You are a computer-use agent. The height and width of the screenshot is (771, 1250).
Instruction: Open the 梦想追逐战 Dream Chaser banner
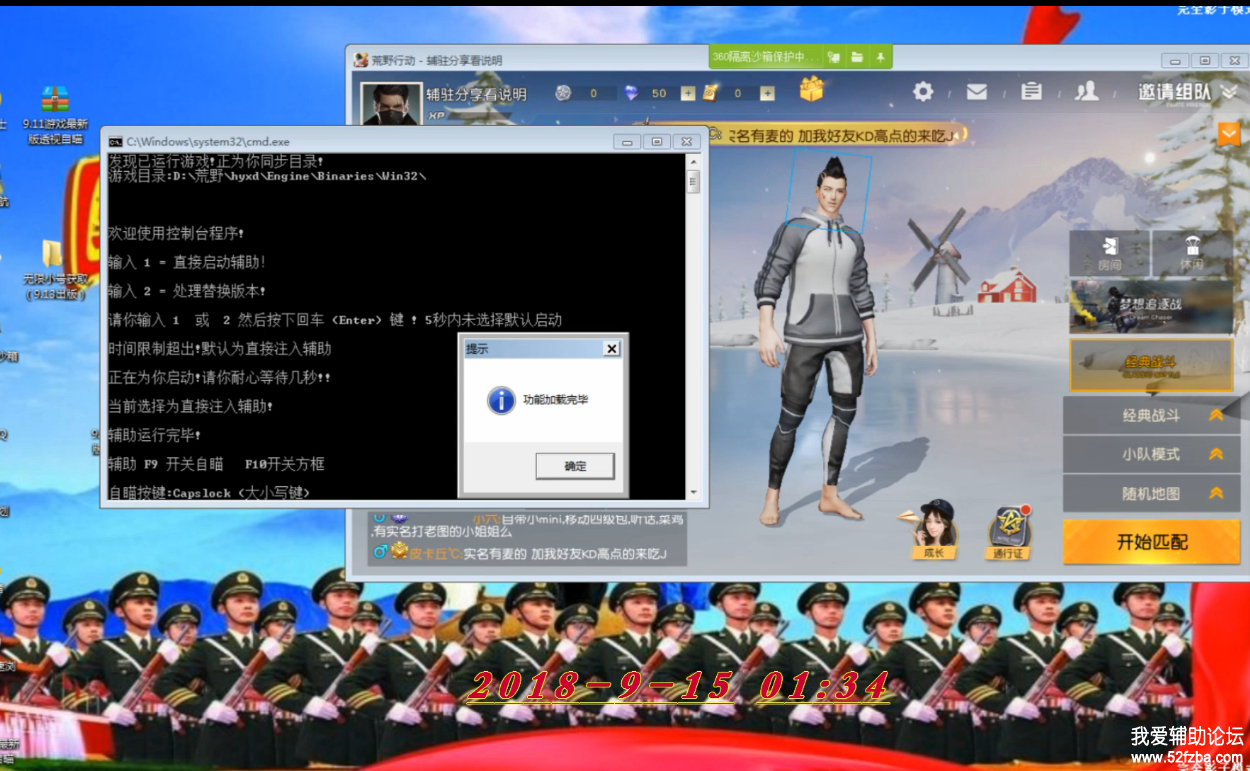(x=1151, y=306)
